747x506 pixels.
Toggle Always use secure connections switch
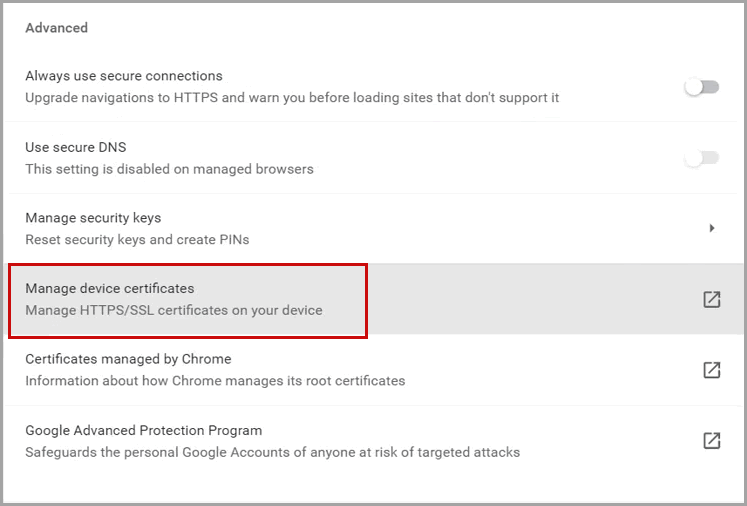(702, 87)
